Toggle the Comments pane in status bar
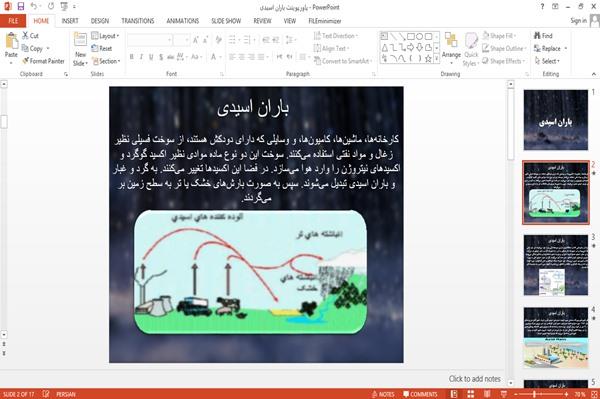Image resolution: width=600 pixels, height=399 pixels. 420,394
